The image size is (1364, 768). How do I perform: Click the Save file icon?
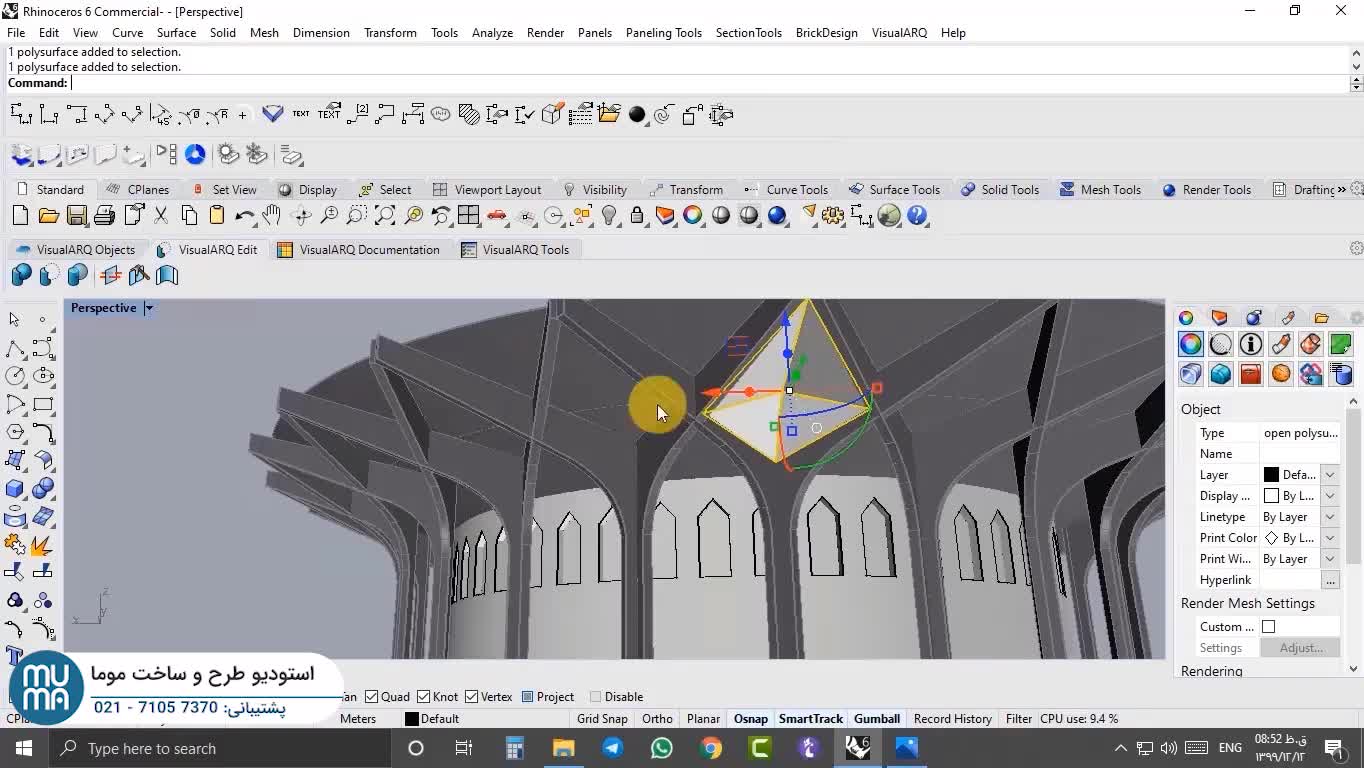77,216
